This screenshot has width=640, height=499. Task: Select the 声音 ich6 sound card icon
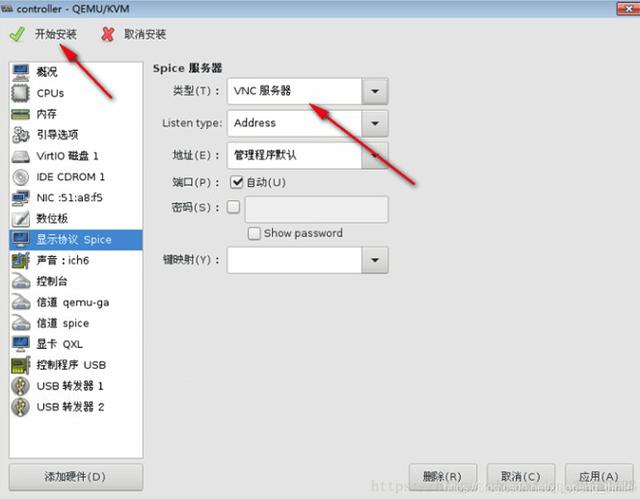[21, 261]
